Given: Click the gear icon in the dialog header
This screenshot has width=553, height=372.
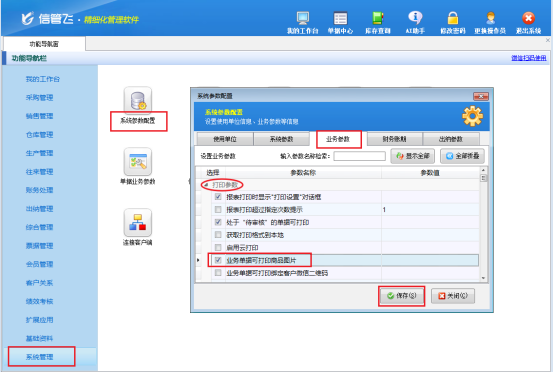Looking at the screenshot, I should pyautogui.click(x=473, y=116).
